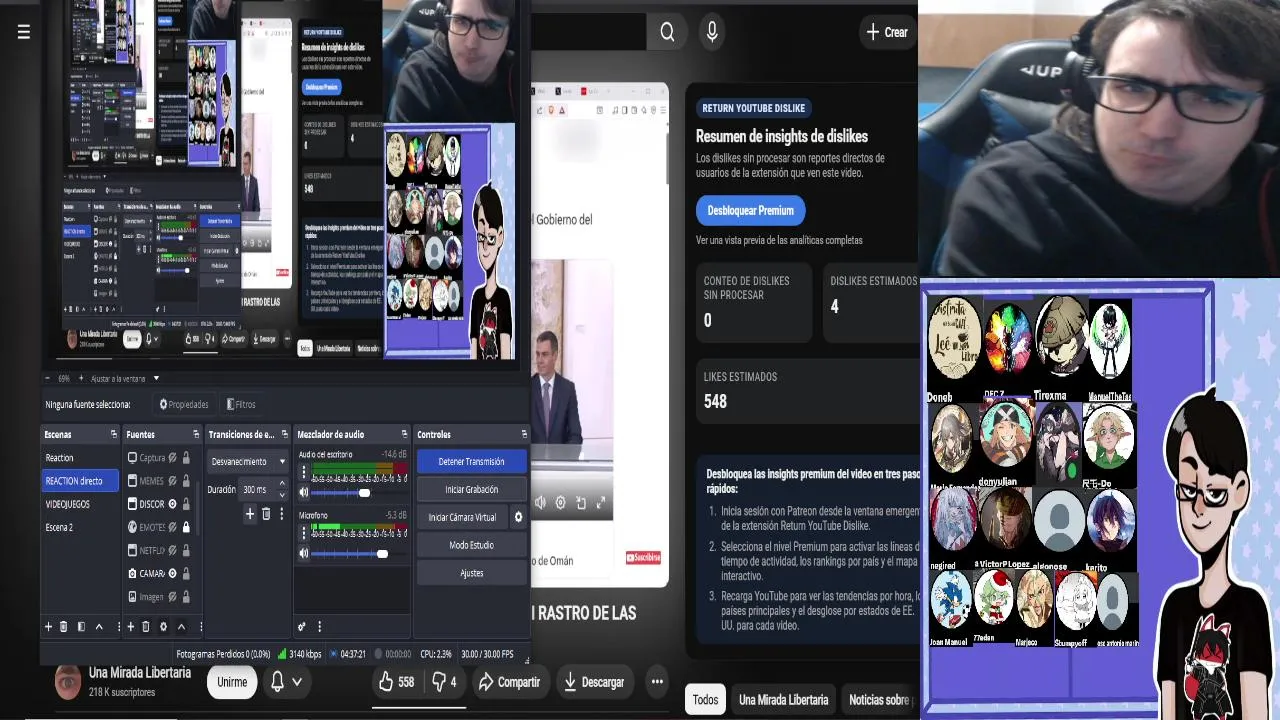Activate the voice search microphone icon
The width and height of the screenshot is (1280, 720).
pos(712,32)
